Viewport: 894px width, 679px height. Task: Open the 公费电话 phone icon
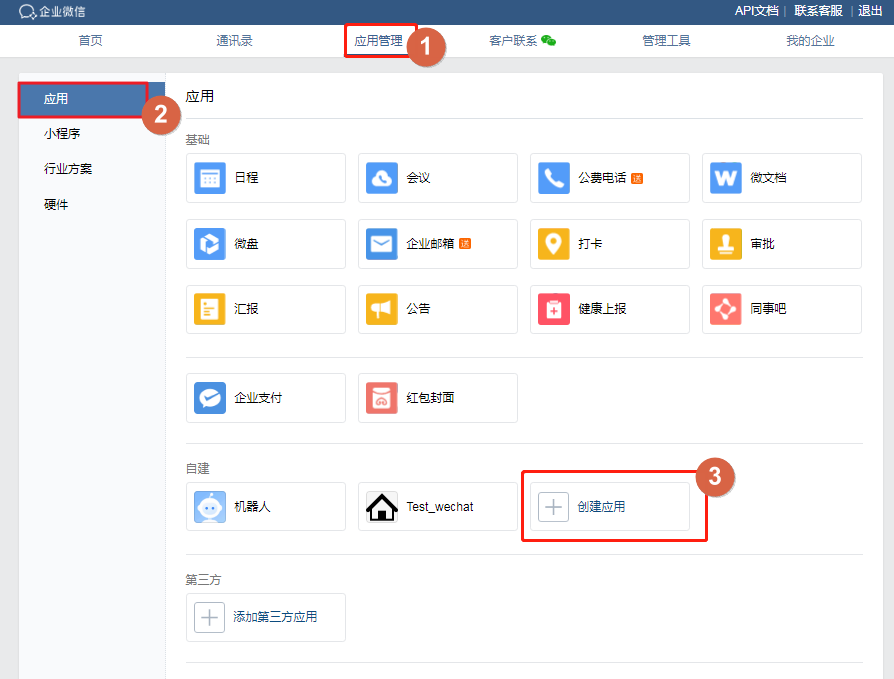(554, 178)
